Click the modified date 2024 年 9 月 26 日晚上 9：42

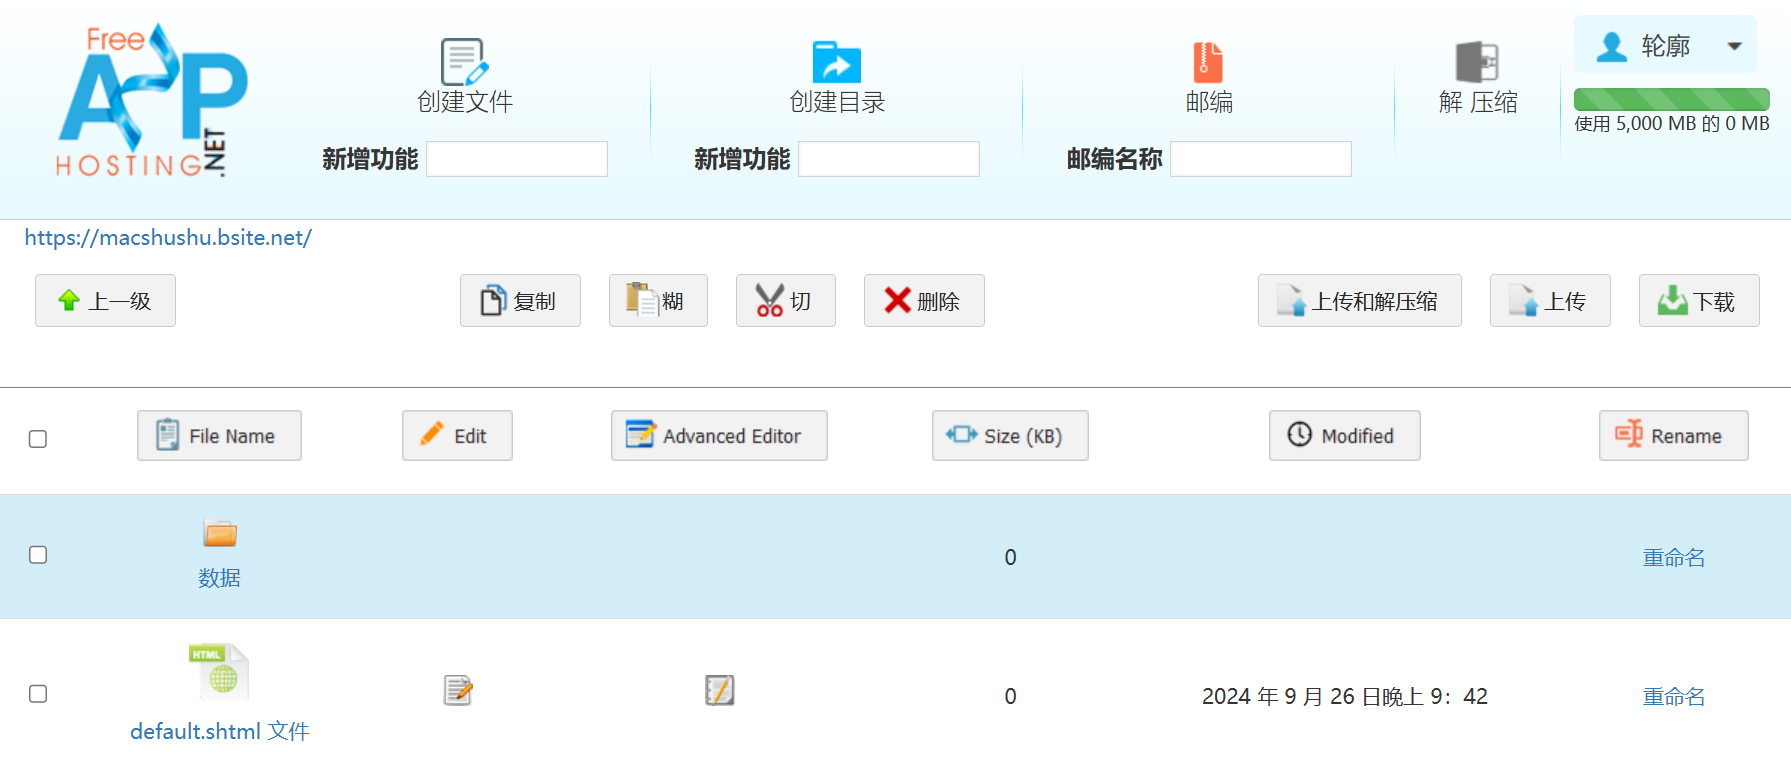pyautogui.click(x=1345, y=697)
